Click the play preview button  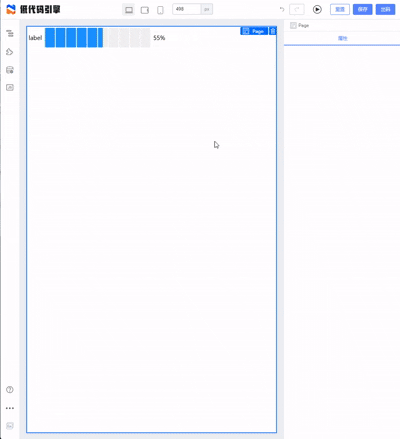[x=317, y=9]
